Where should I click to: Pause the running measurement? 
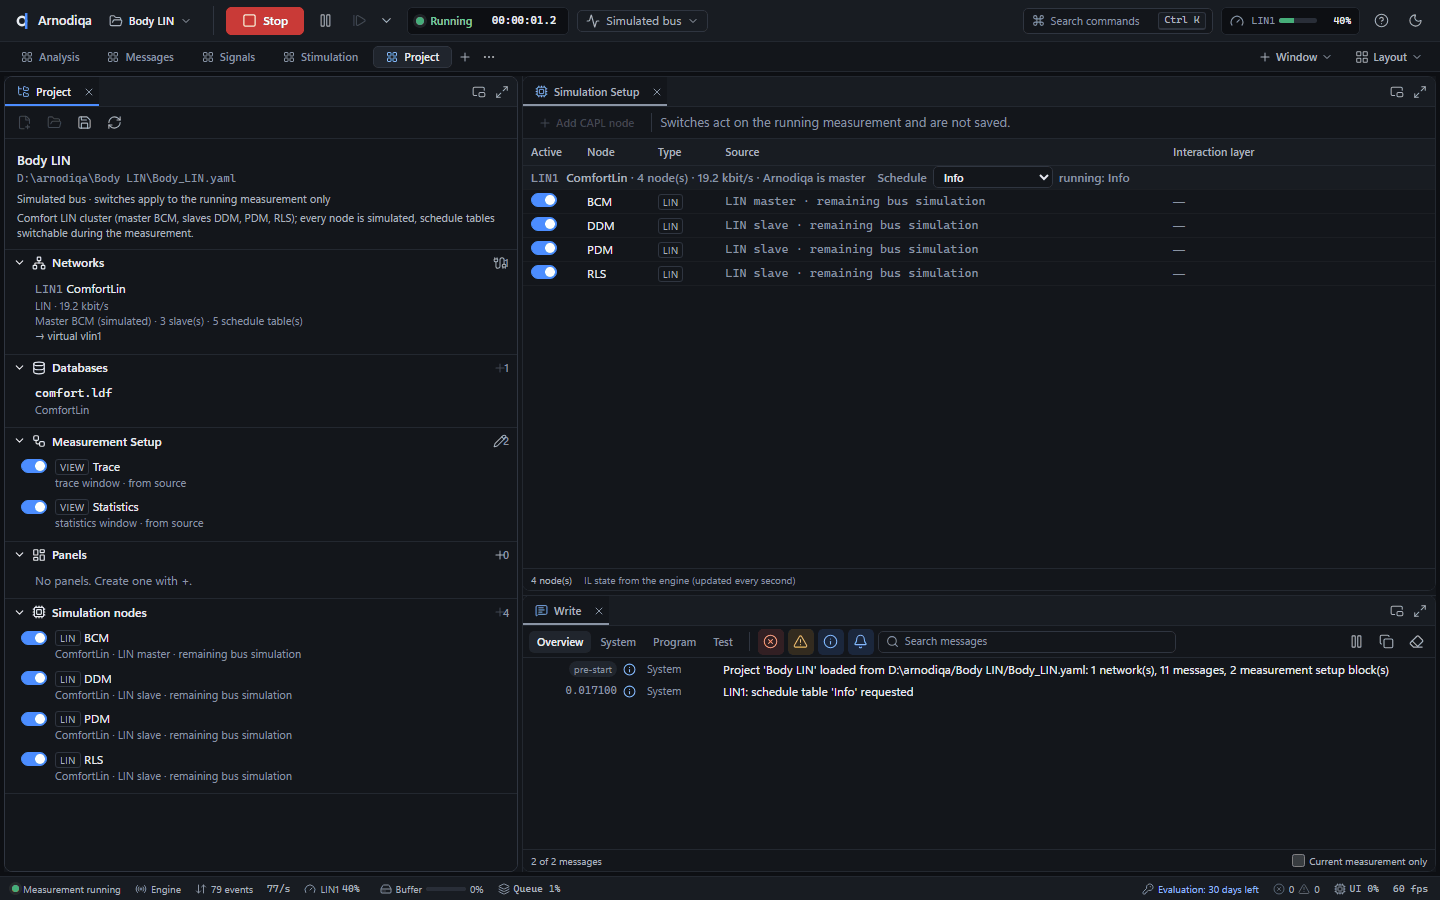(x=325, y=21)
